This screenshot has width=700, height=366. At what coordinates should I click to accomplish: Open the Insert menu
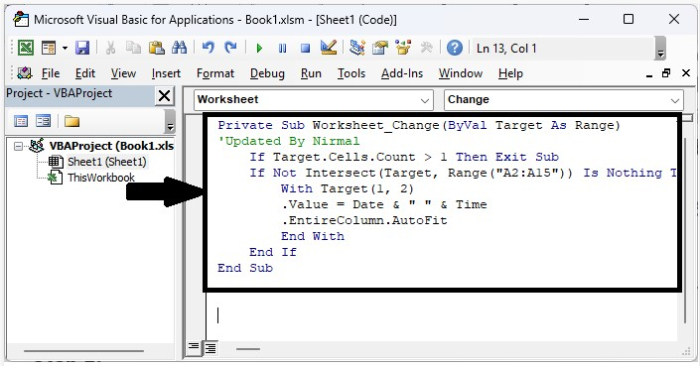coord(166,73)
